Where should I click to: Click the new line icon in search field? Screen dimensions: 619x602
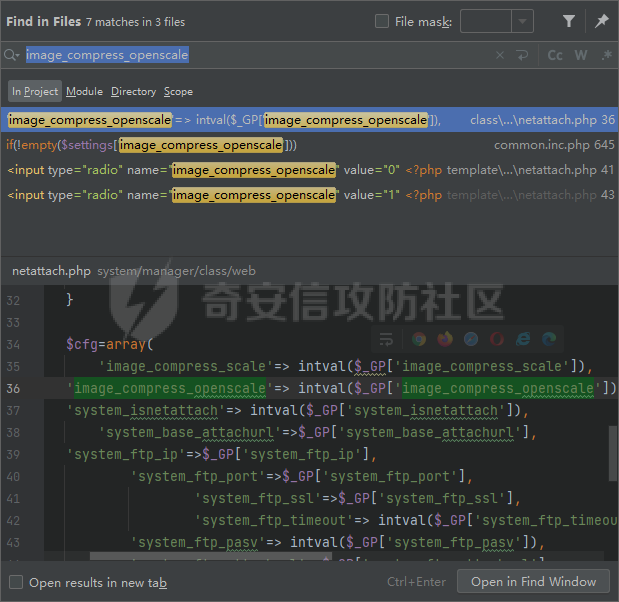[x=522, y=55]
